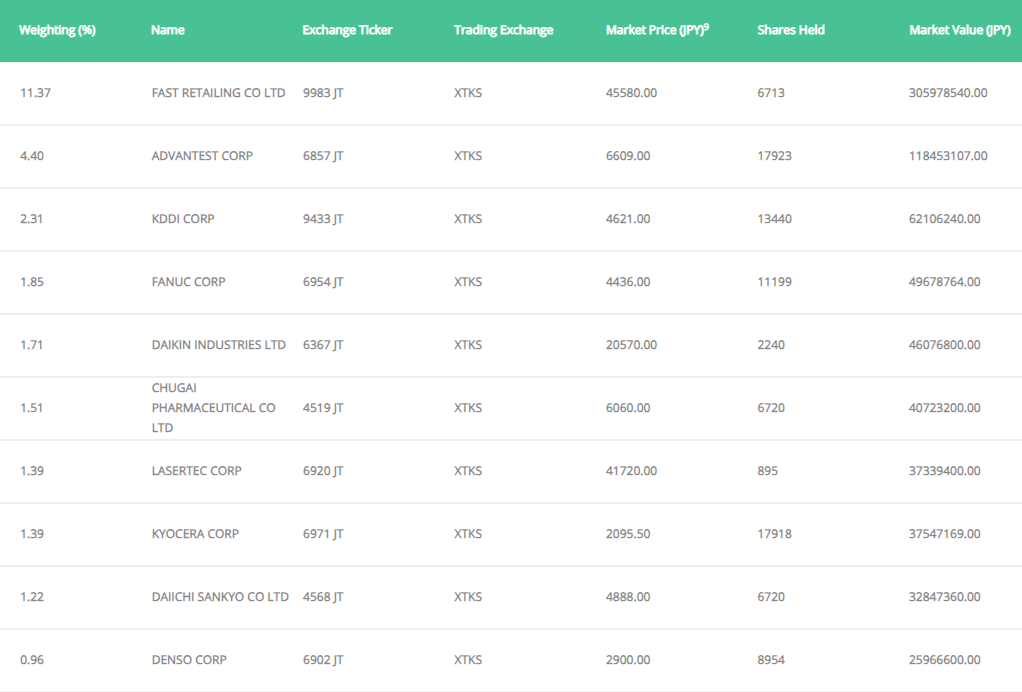Select shares held 11199

(x=774, y=282)
